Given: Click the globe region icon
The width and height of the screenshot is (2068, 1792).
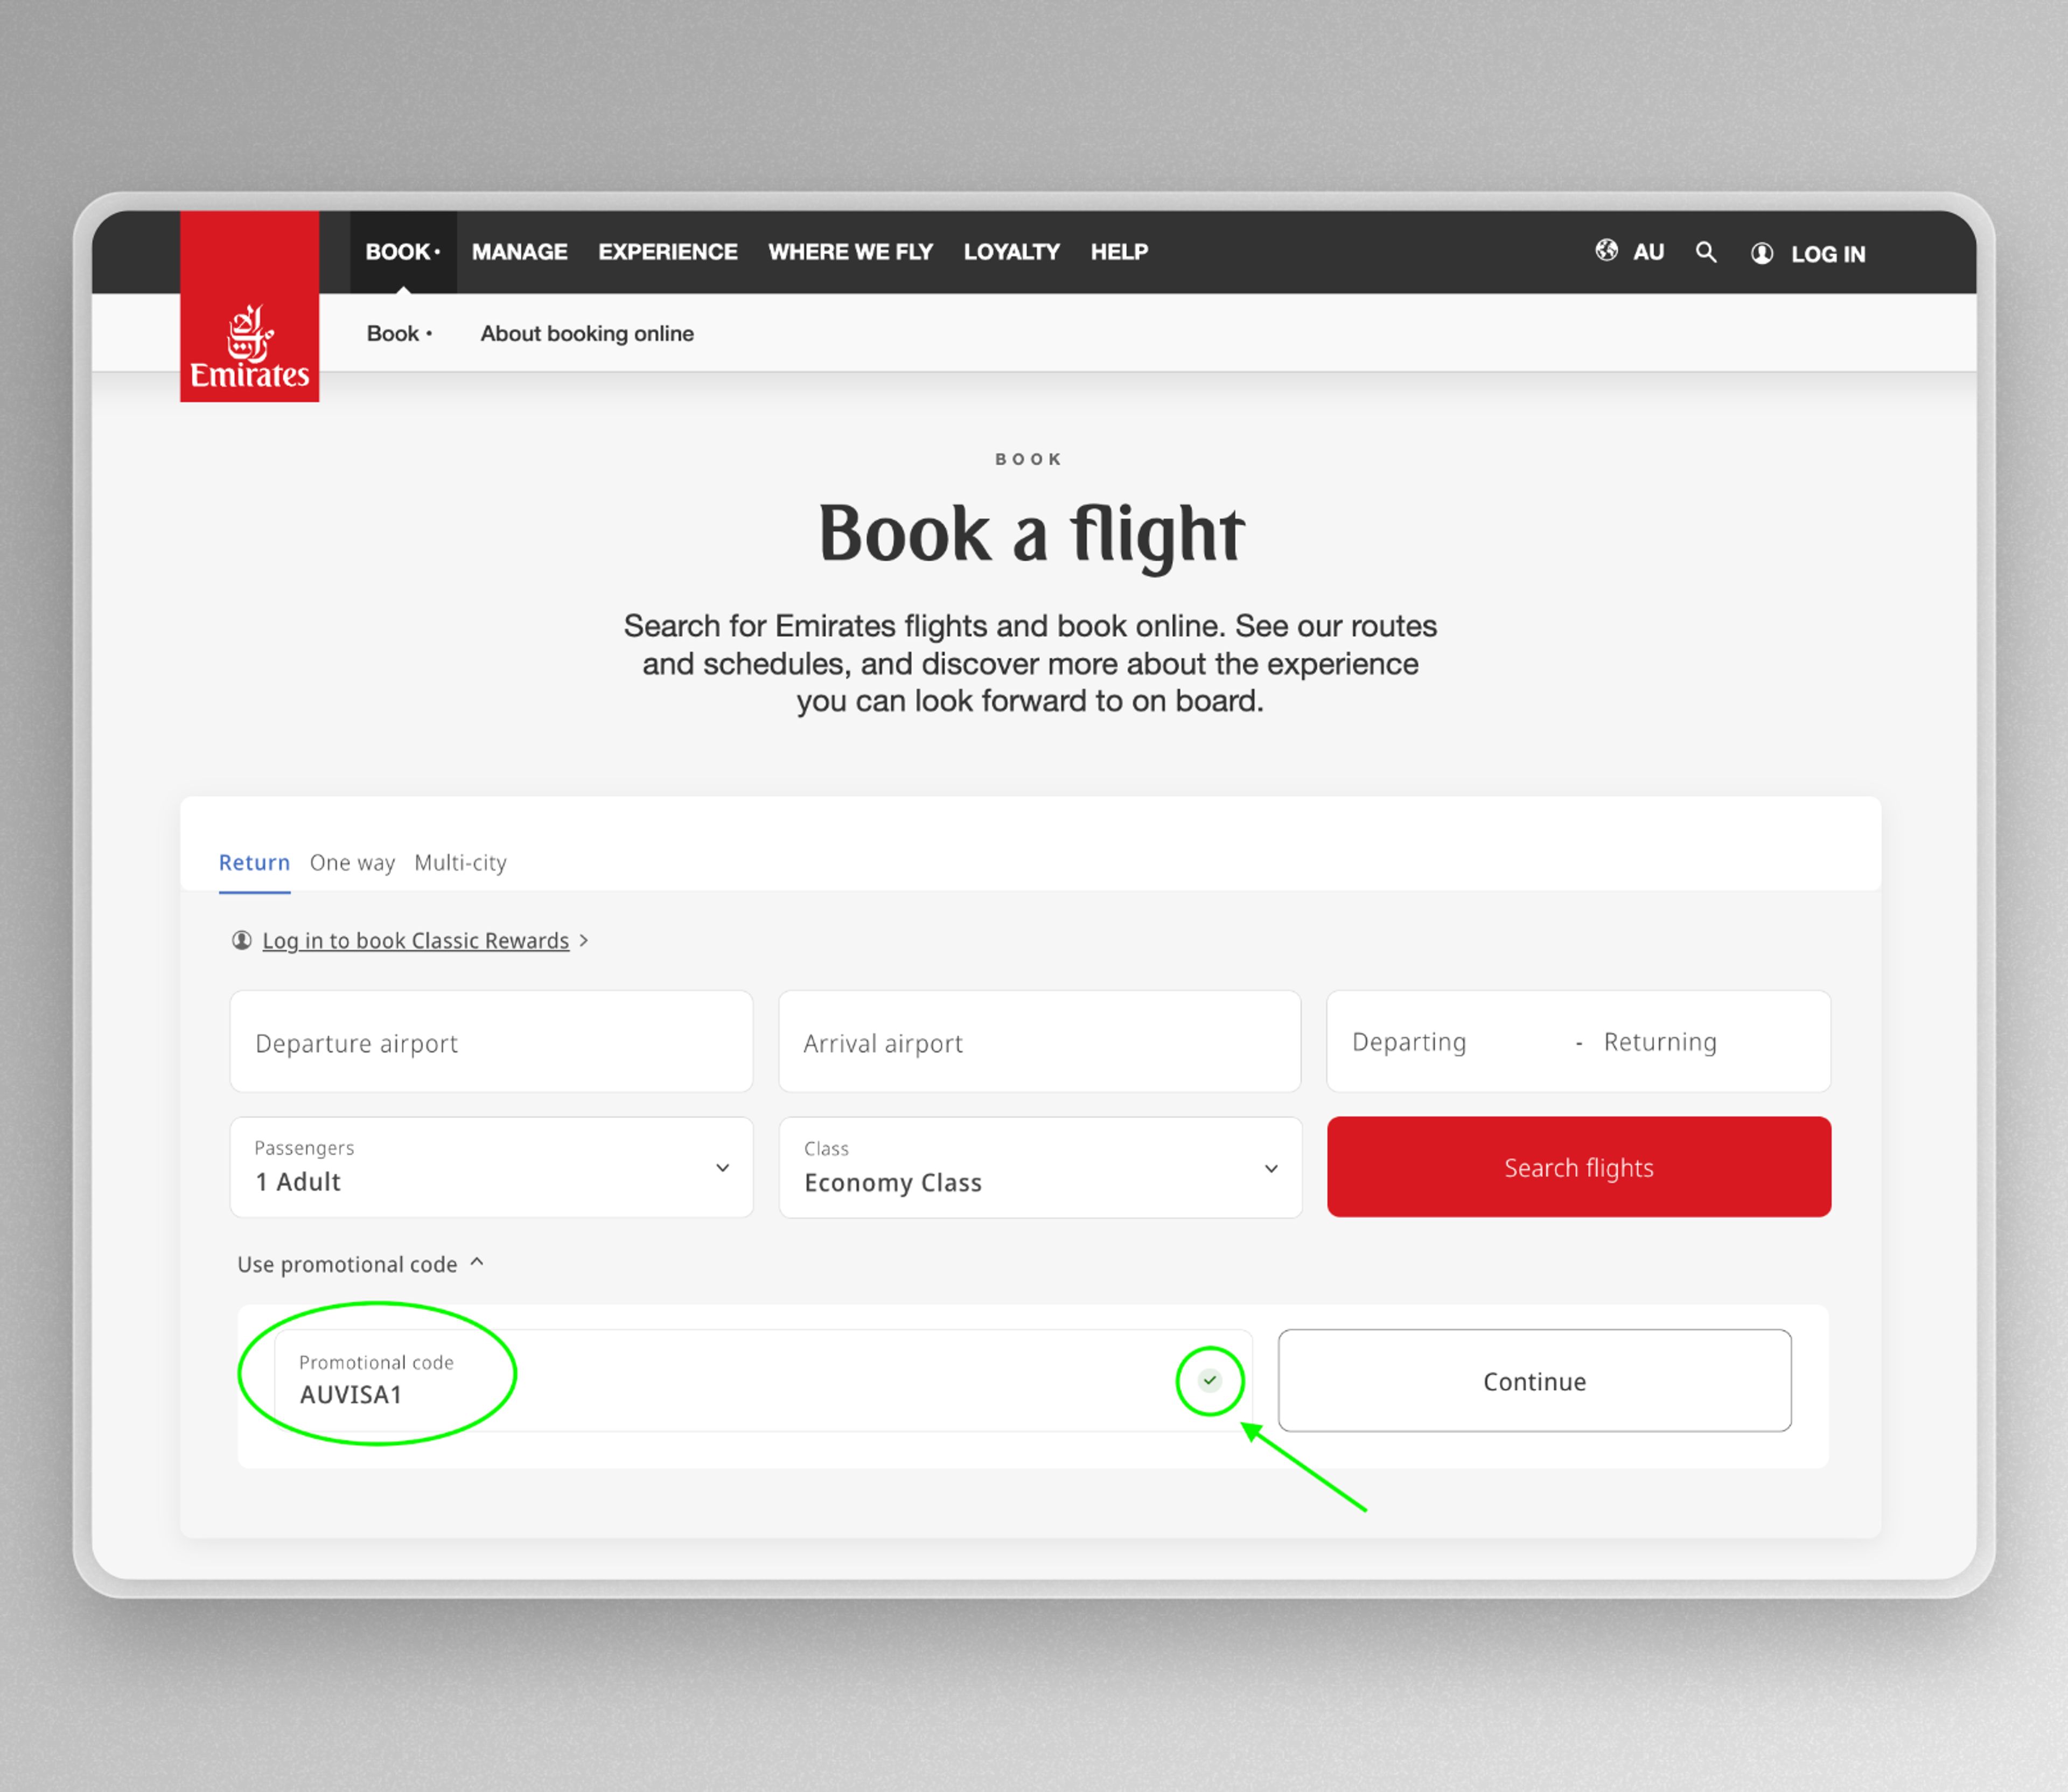Looking at the screenshot, I should (1606, 250).
